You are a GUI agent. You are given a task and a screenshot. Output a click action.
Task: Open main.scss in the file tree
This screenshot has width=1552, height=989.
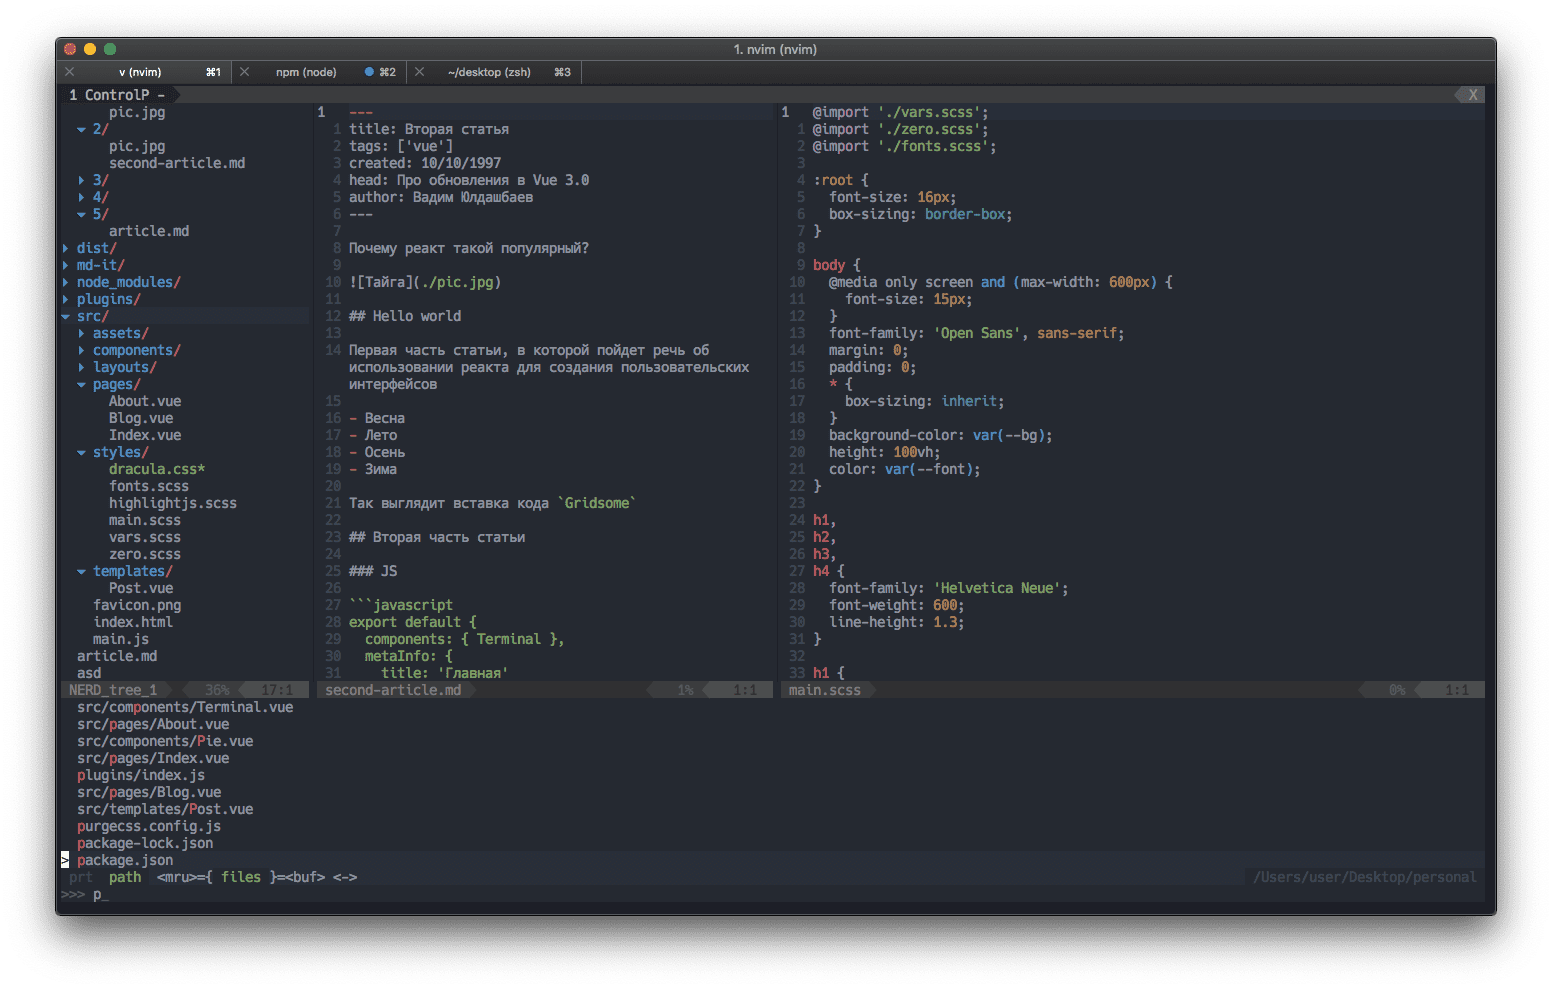[x=145, y=520]
